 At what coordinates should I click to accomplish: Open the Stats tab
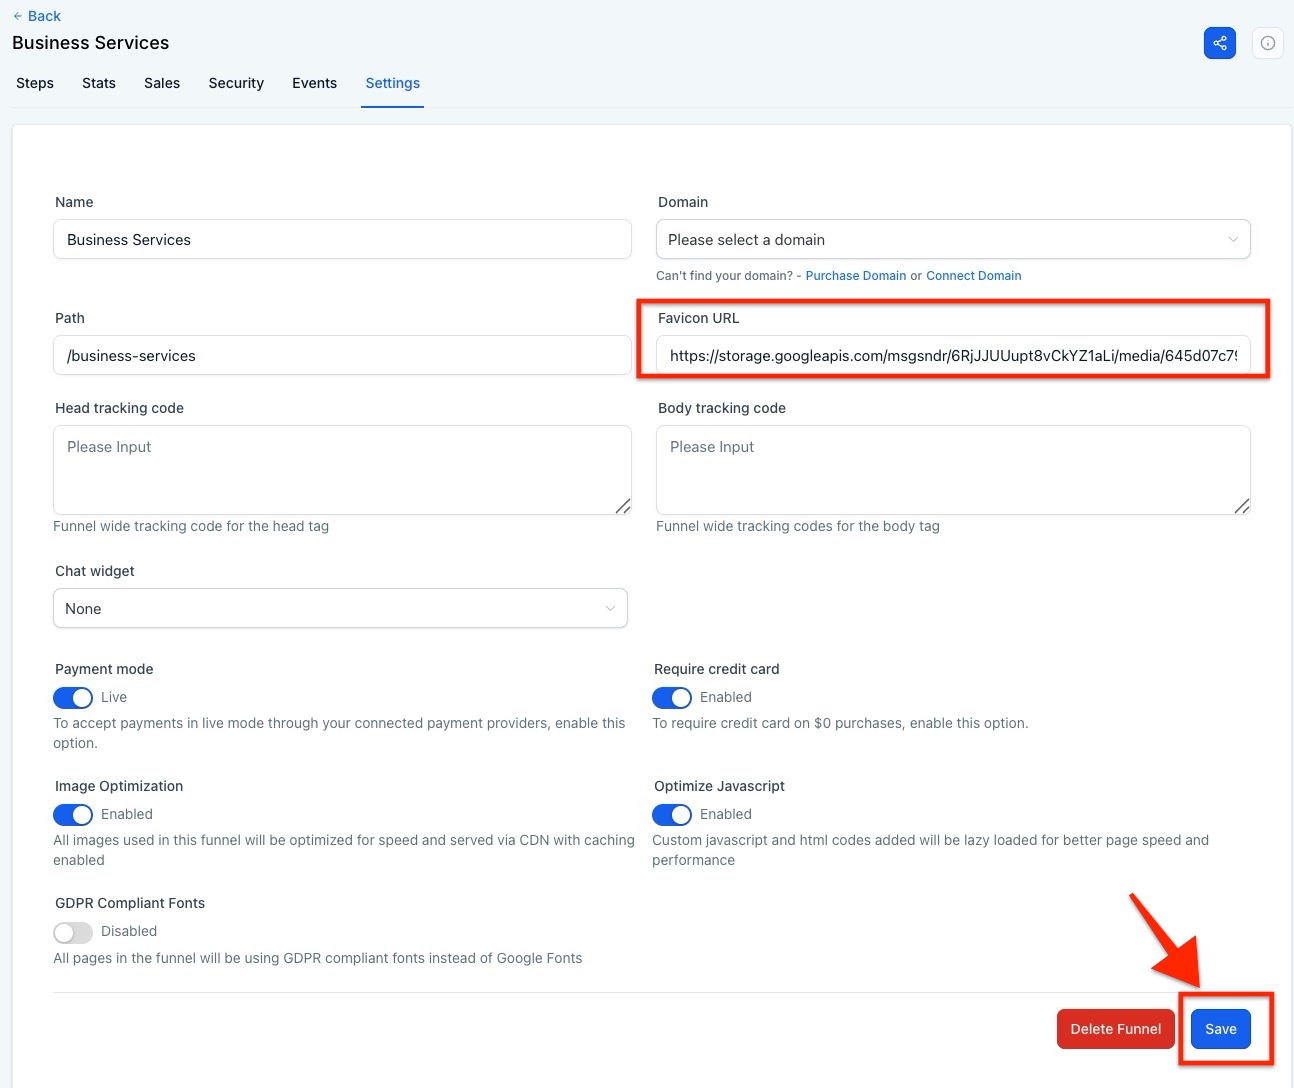[99, 83]
